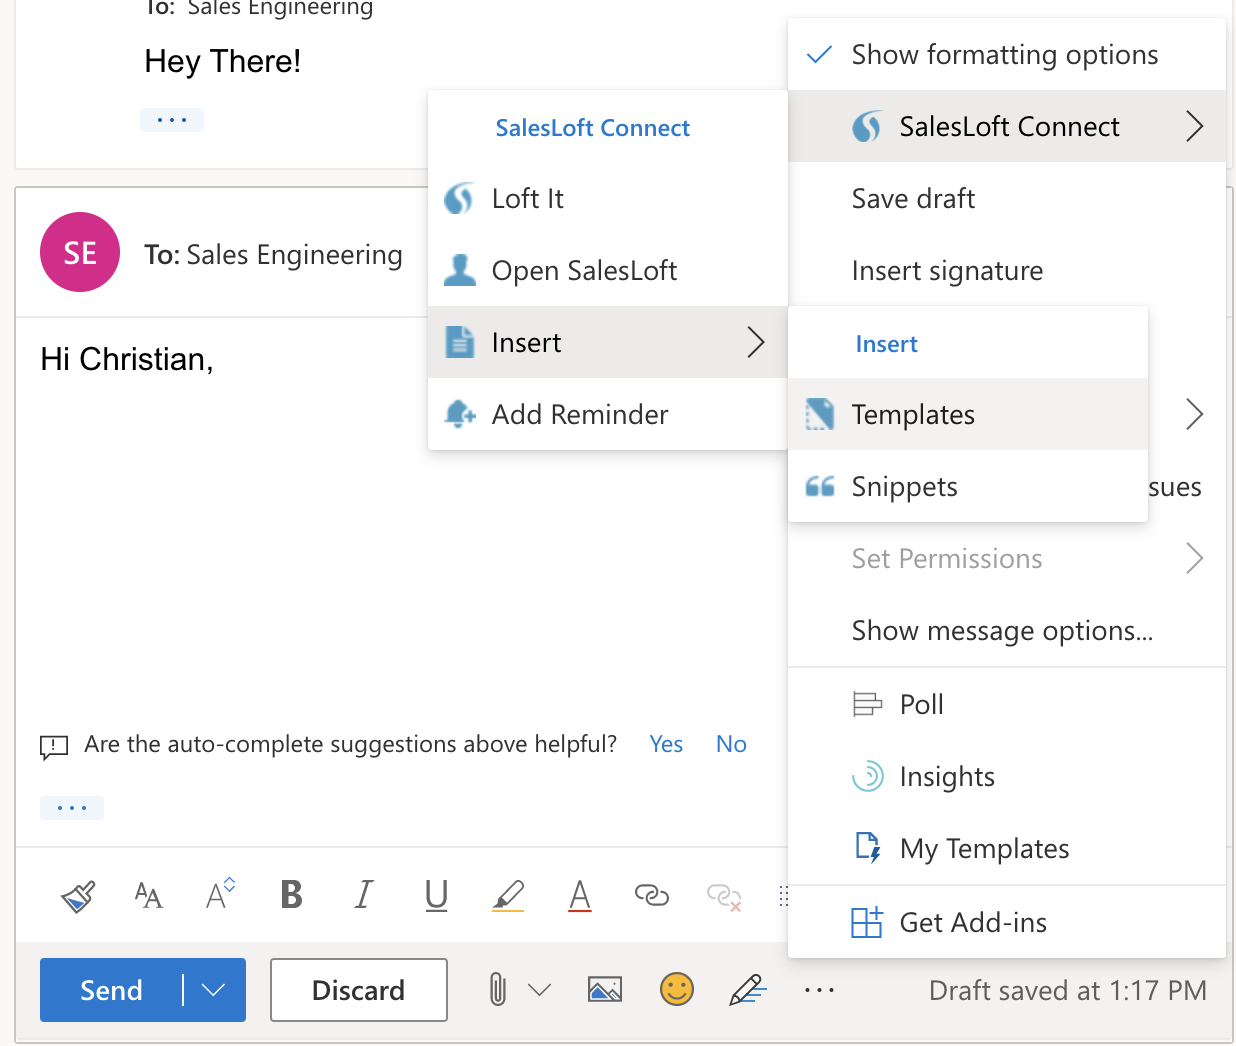1236x1046 pixels.
Task: Toggle underline formatting
Action: (x=436, y=895)
